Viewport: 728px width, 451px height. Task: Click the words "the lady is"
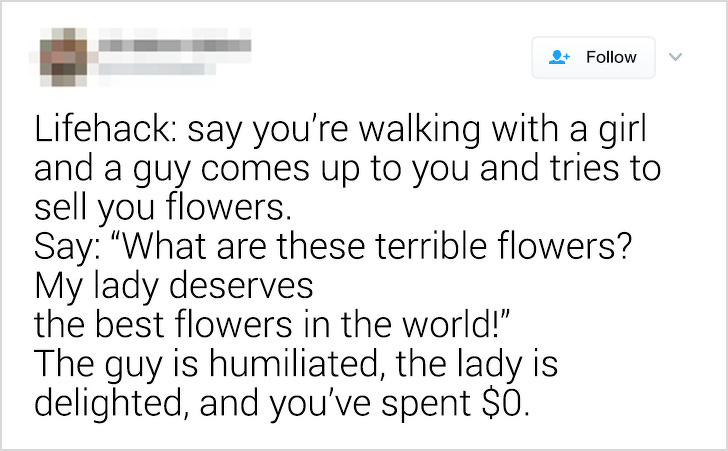[477, 364]
